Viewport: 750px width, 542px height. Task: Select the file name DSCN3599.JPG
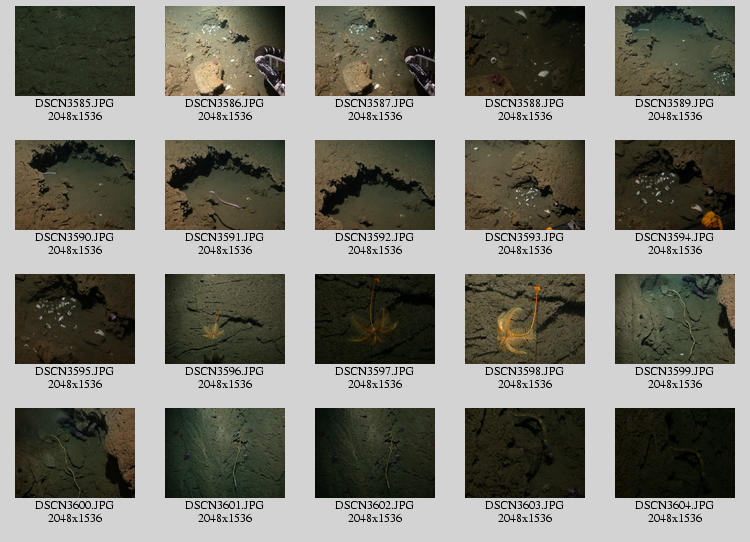[x=674, y=371]
